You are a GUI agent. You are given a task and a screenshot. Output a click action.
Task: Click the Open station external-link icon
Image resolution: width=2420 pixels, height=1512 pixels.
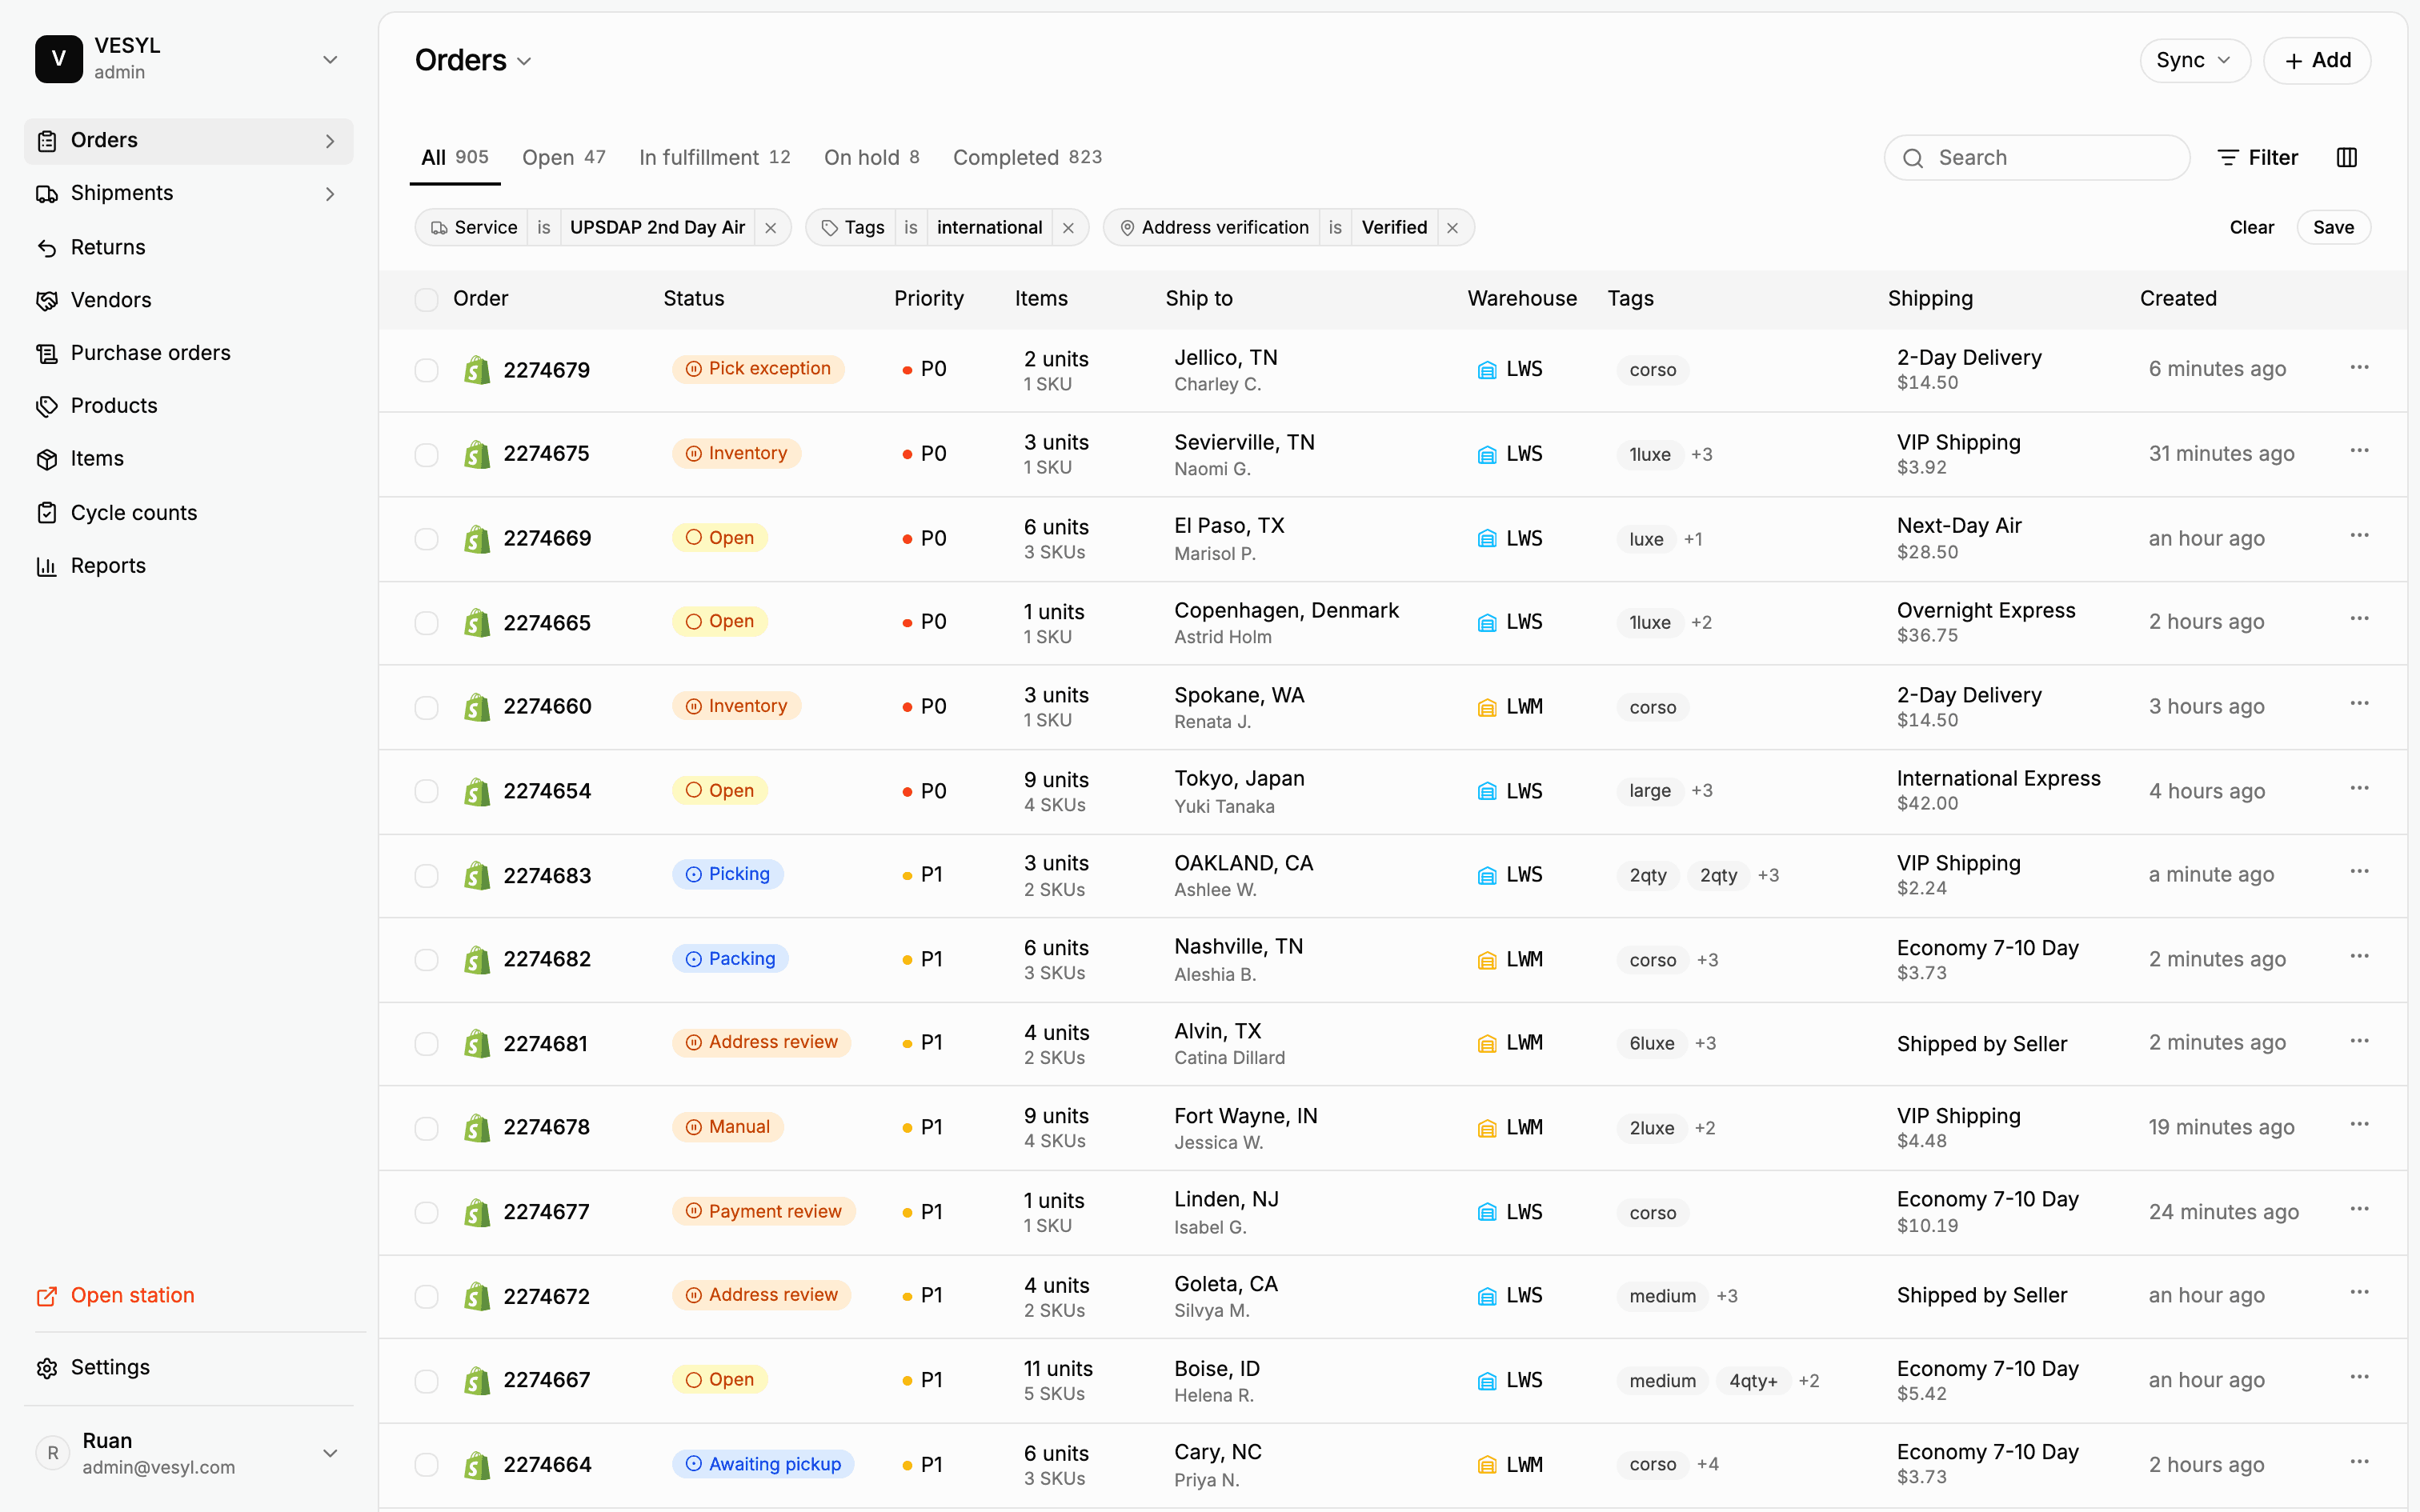47,1296
